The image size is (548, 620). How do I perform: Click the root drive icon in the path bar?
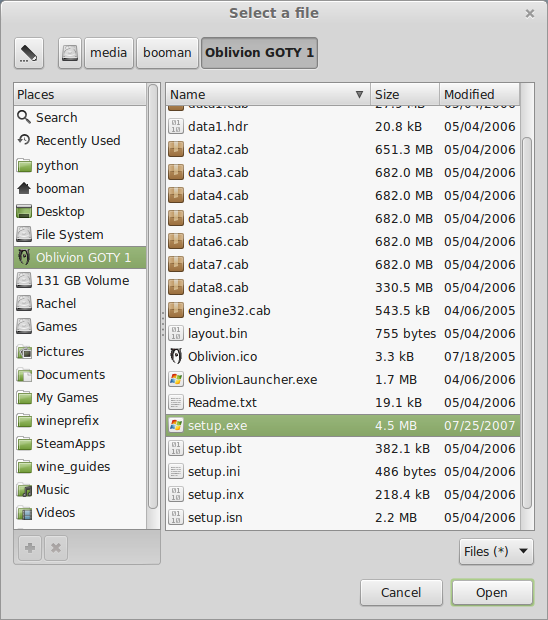[x=70, y=53]
